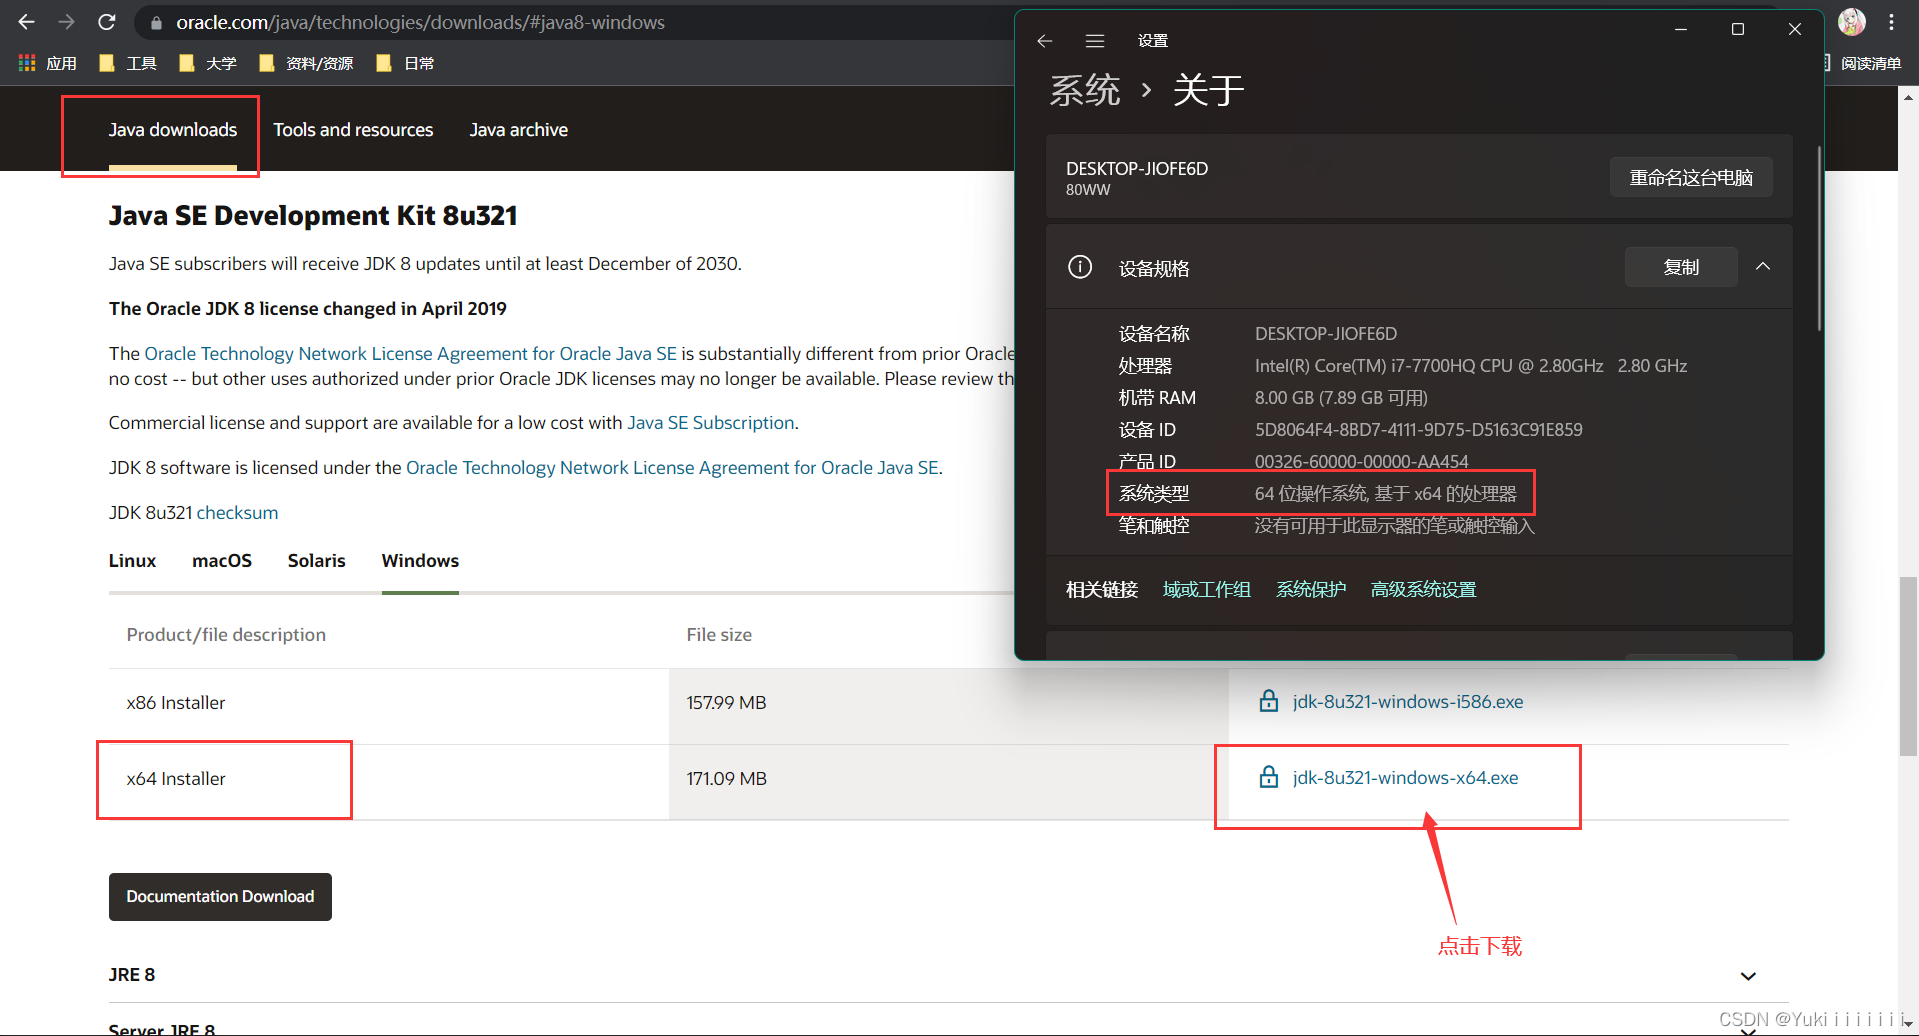Click the Settings window vertical scrollbar
Viewport: 1919px width, 1036px height.
1819,238
